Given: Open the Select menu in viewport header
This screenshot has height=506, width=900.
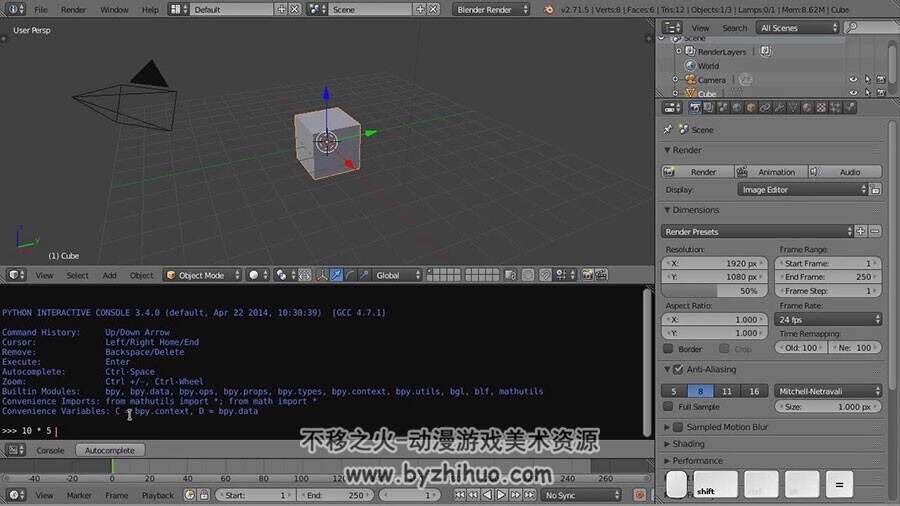Looking at the screenshot, I should [77, 275].
